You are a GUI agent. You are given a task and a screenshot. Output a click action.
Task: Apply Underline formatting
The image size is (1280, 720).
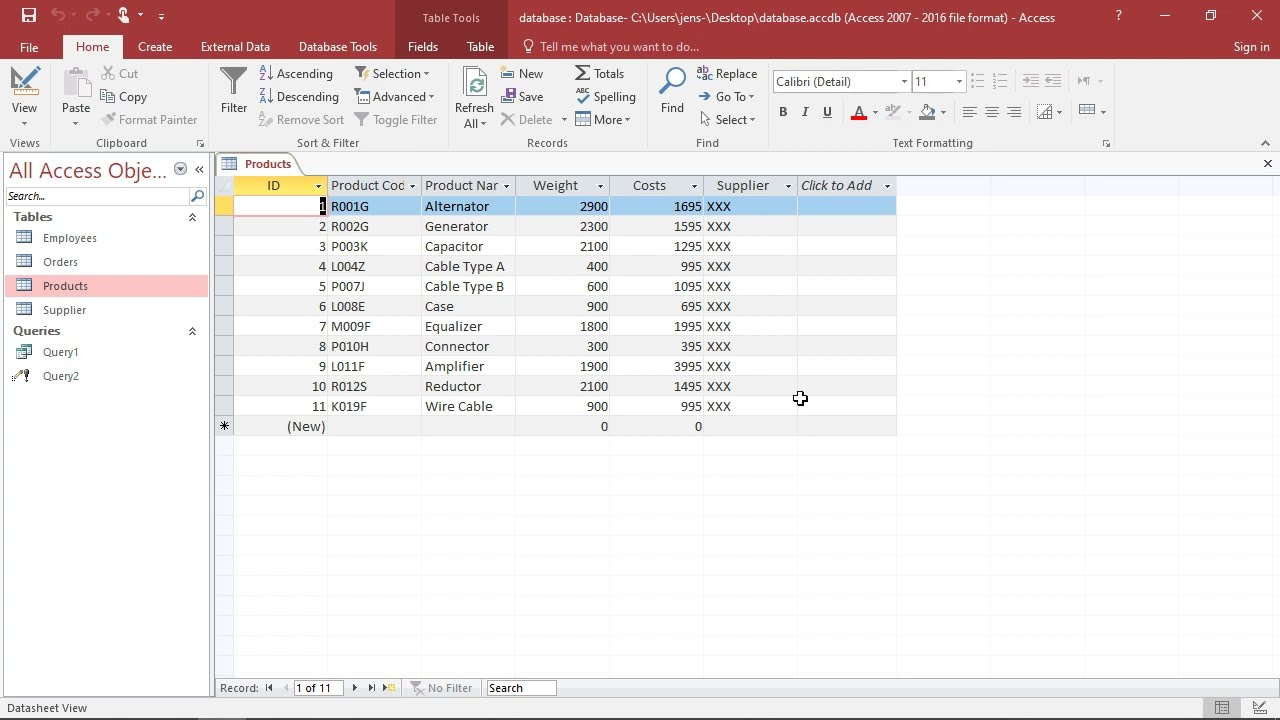(827, 111)
